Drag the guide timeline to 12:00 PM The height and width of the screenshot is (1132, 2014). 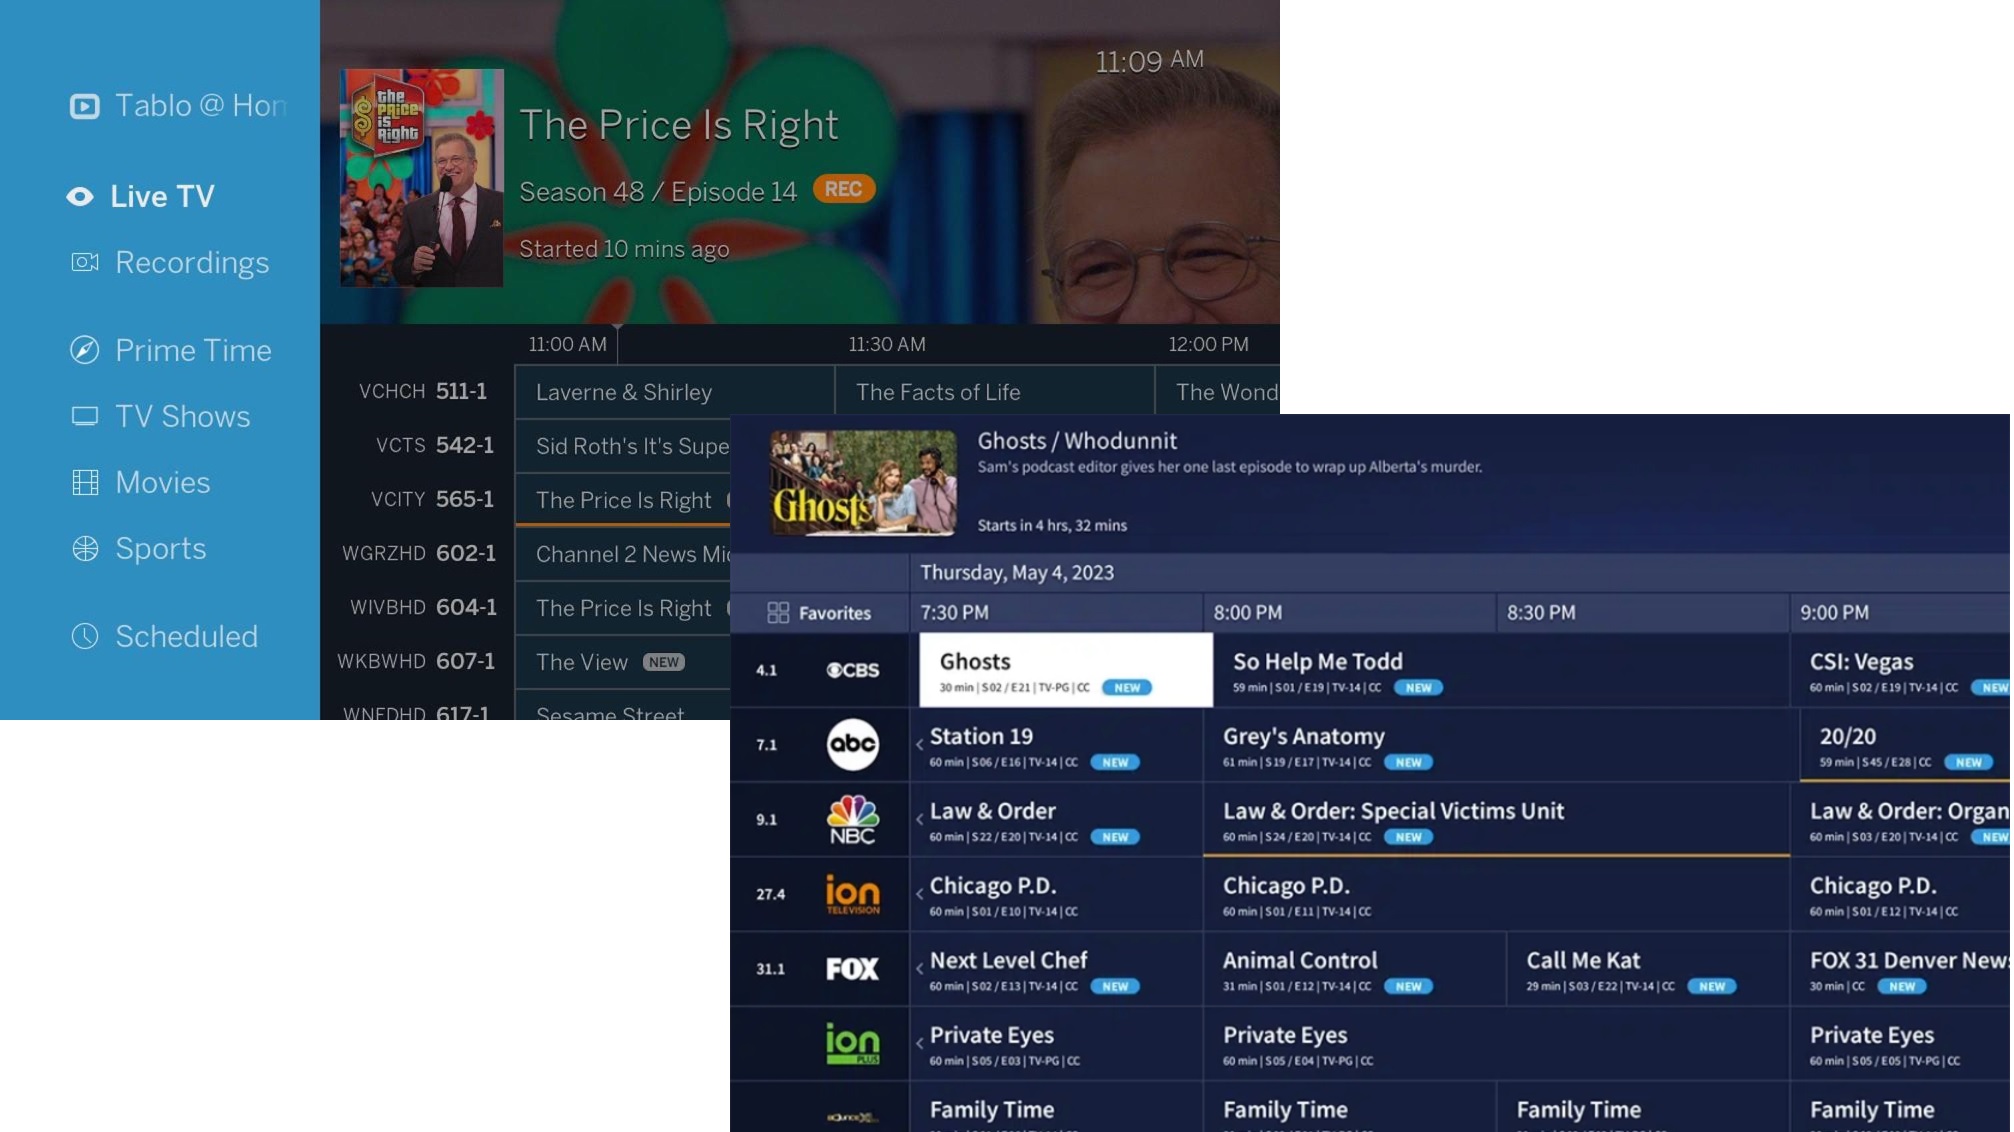1208,343
